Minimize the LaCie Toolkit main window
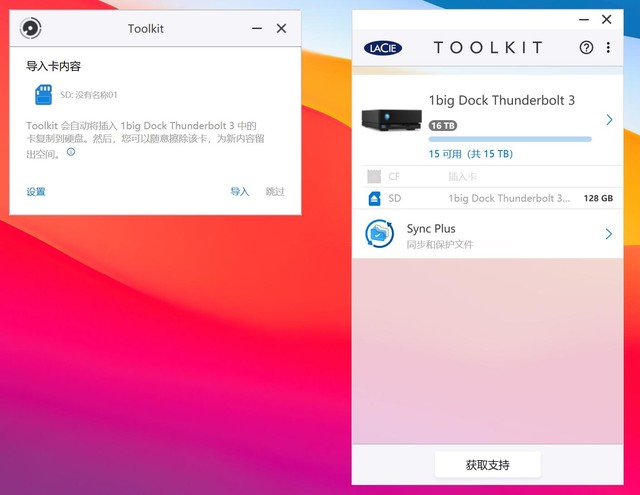 coord(584,20)
